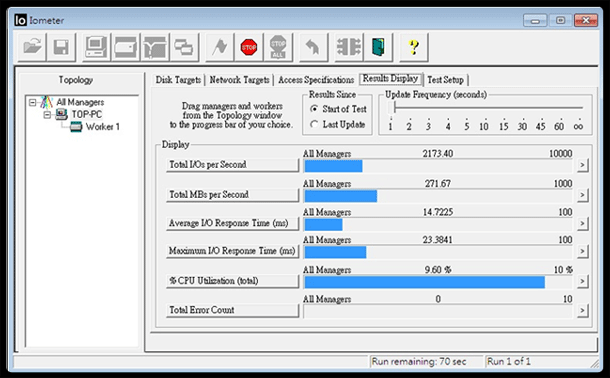Expand Total I/Os per Second arrow
The width and height of the screenshot is (610, 378).
pos(582,165)
